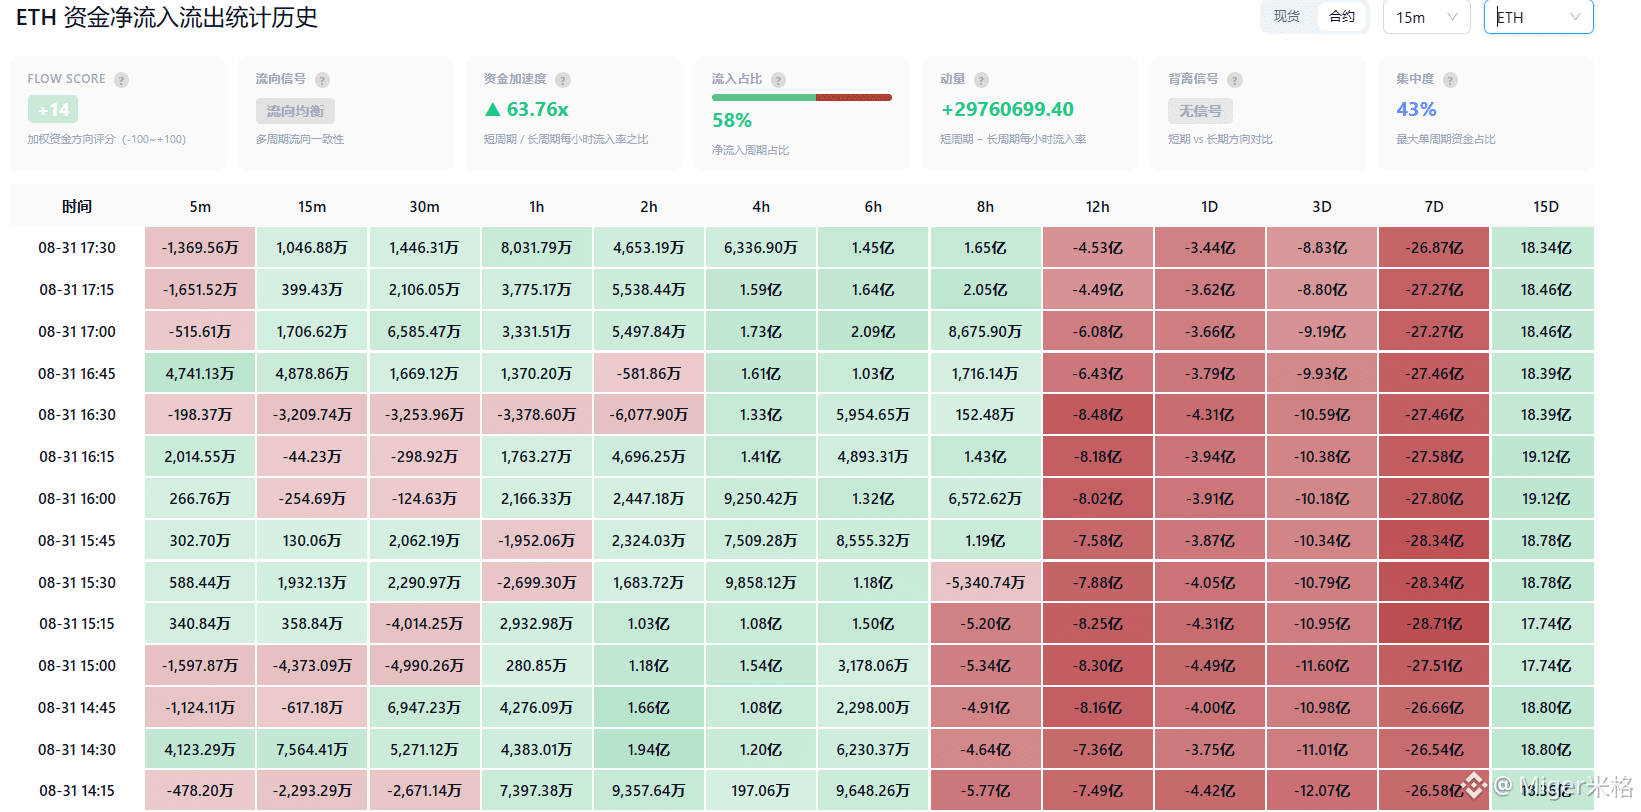1641x812 pixels.
Task: Click the 背离信号 help icon
Action: 1235,80
